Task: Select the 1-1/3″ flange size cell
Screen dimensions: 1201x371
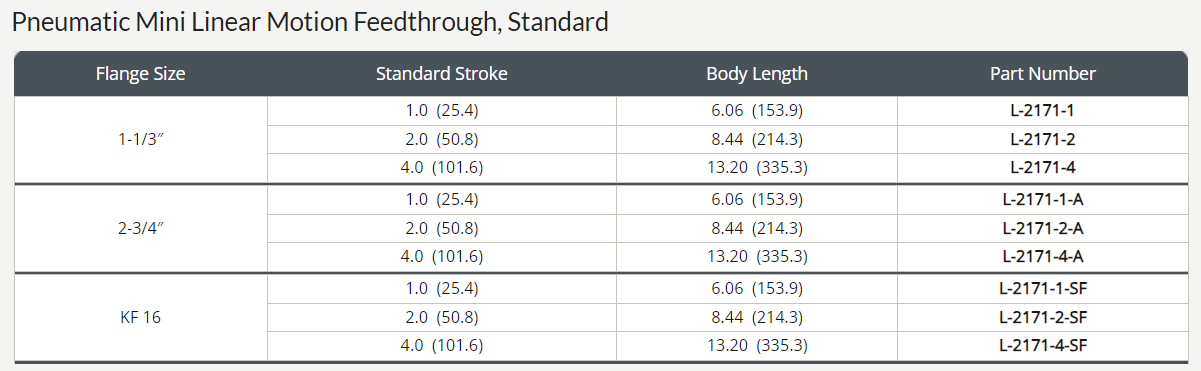Action: pos(141,139)
